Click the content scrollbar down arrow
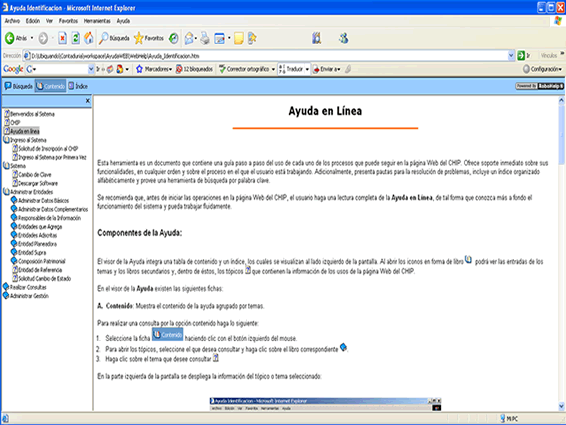Viewport: 566px width, 425px height. click(x=561, y=407)
